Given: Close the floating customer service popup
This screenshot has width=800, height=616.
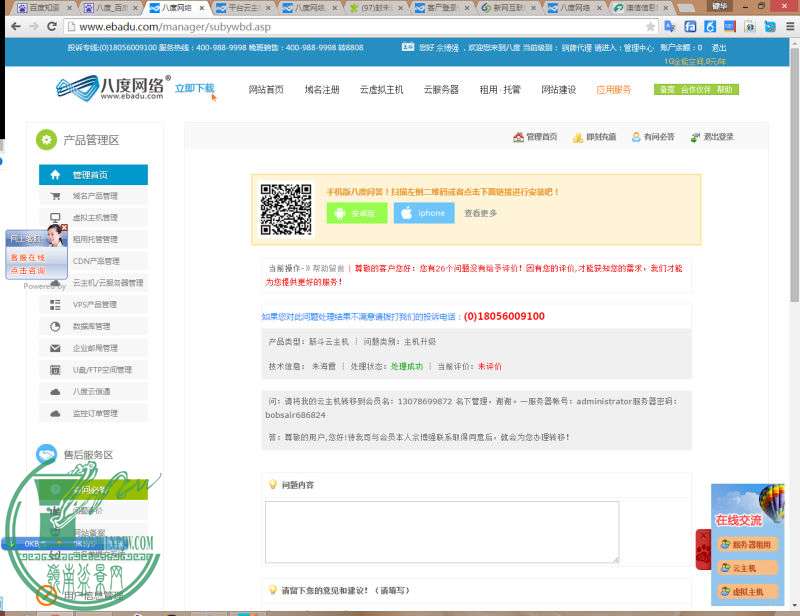Looking at the screenshot, I should click(x=64, y=227).
